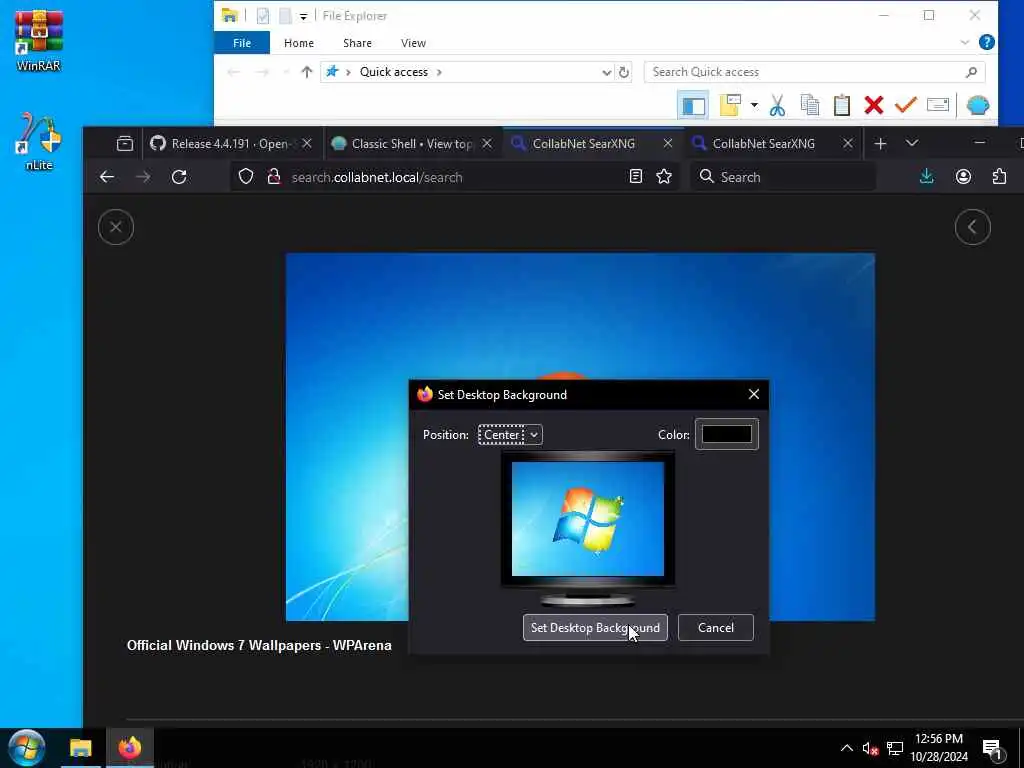Screen dimensions: 1024x768
Task: Bookmark this page with the star icon
Action: point(664,176)
